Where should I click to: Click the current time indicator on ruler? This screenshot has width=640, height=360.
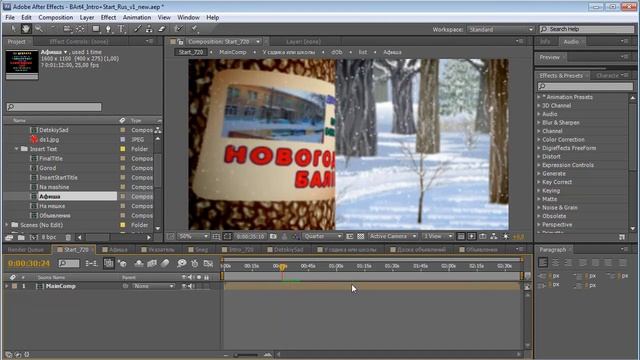(282, 267)
